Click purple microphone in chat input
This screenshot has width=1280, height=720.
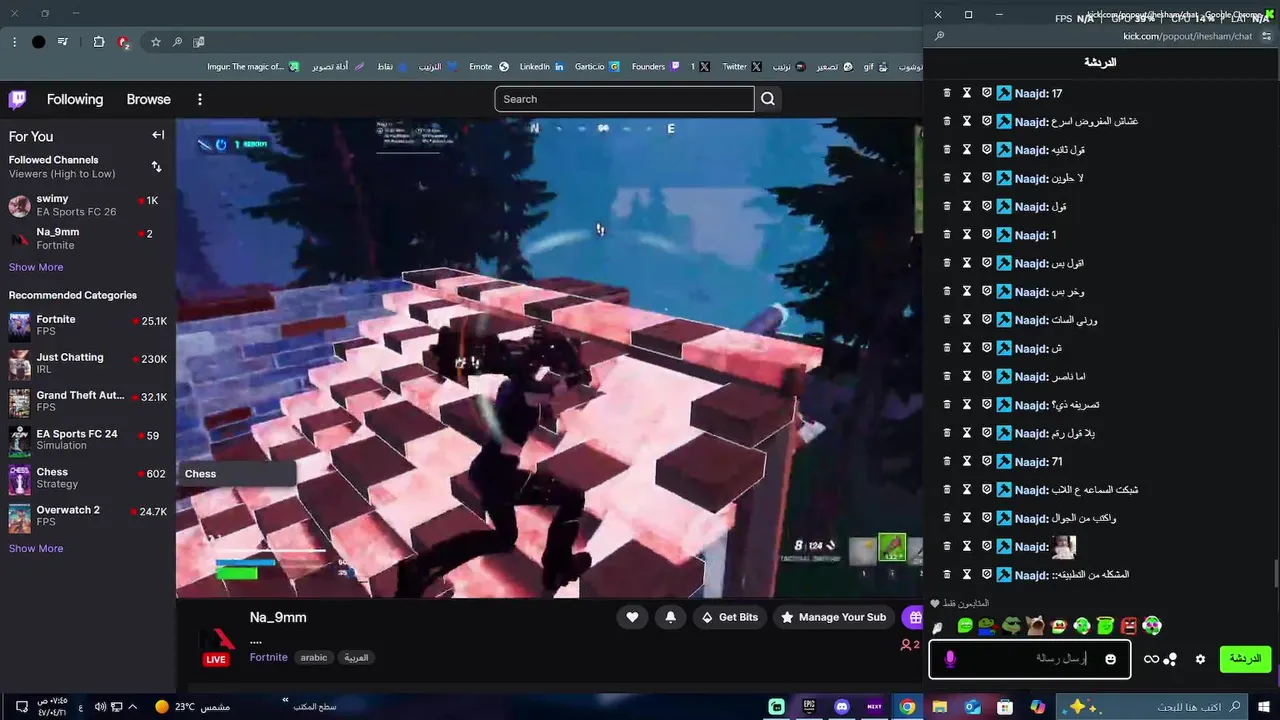click(950, 659)
